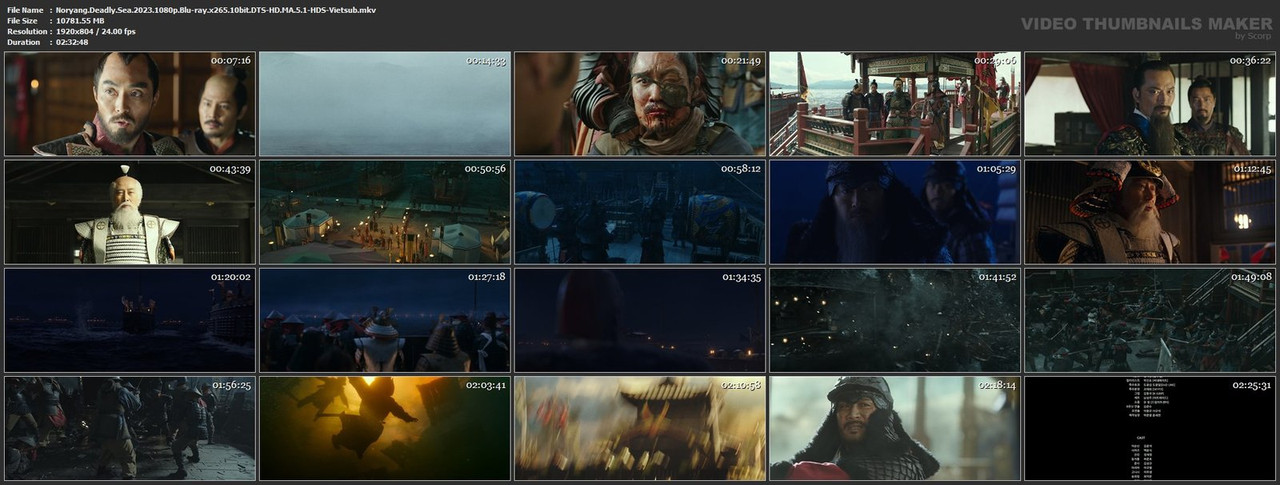Select the ship deck thumbnail at 00:29:06
The image size is (1280, 485).
click(895, 103)
